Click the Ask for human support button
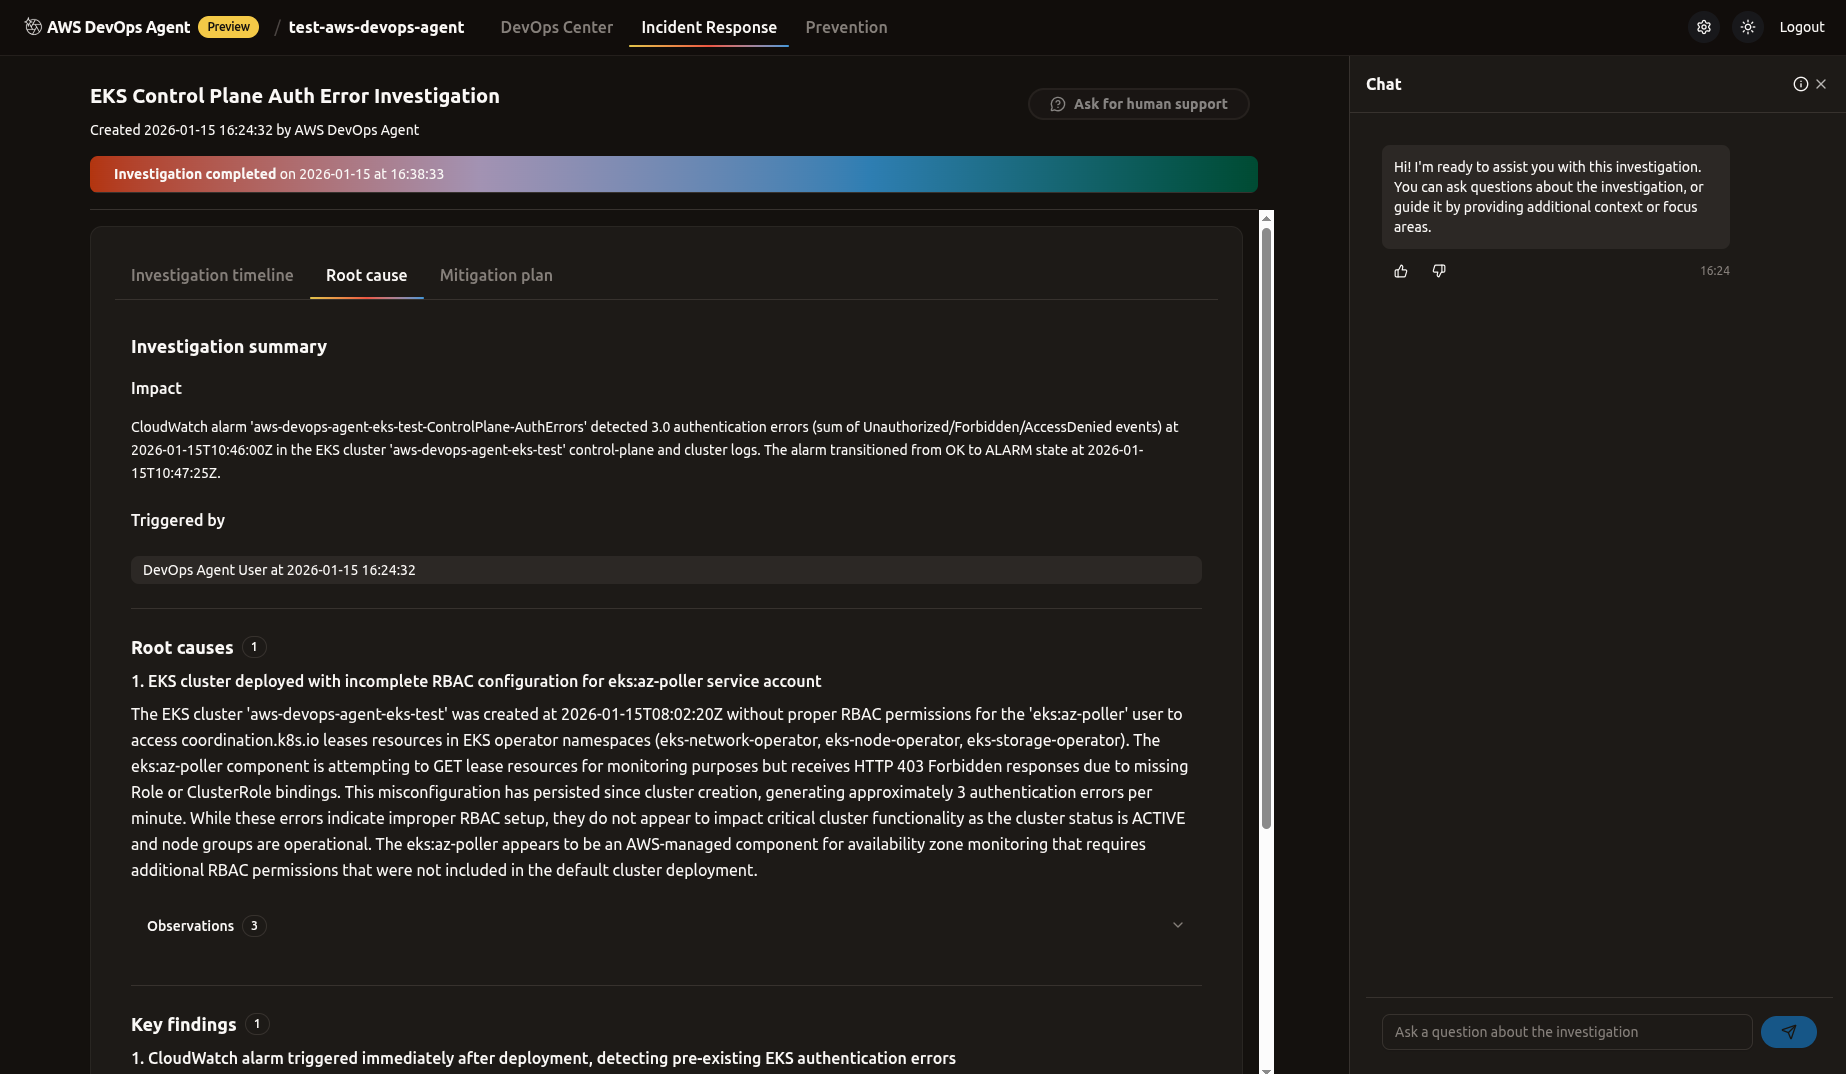Viewport: 1846px width, 1074px height. pyautogui.click(x=1139, y=104)
